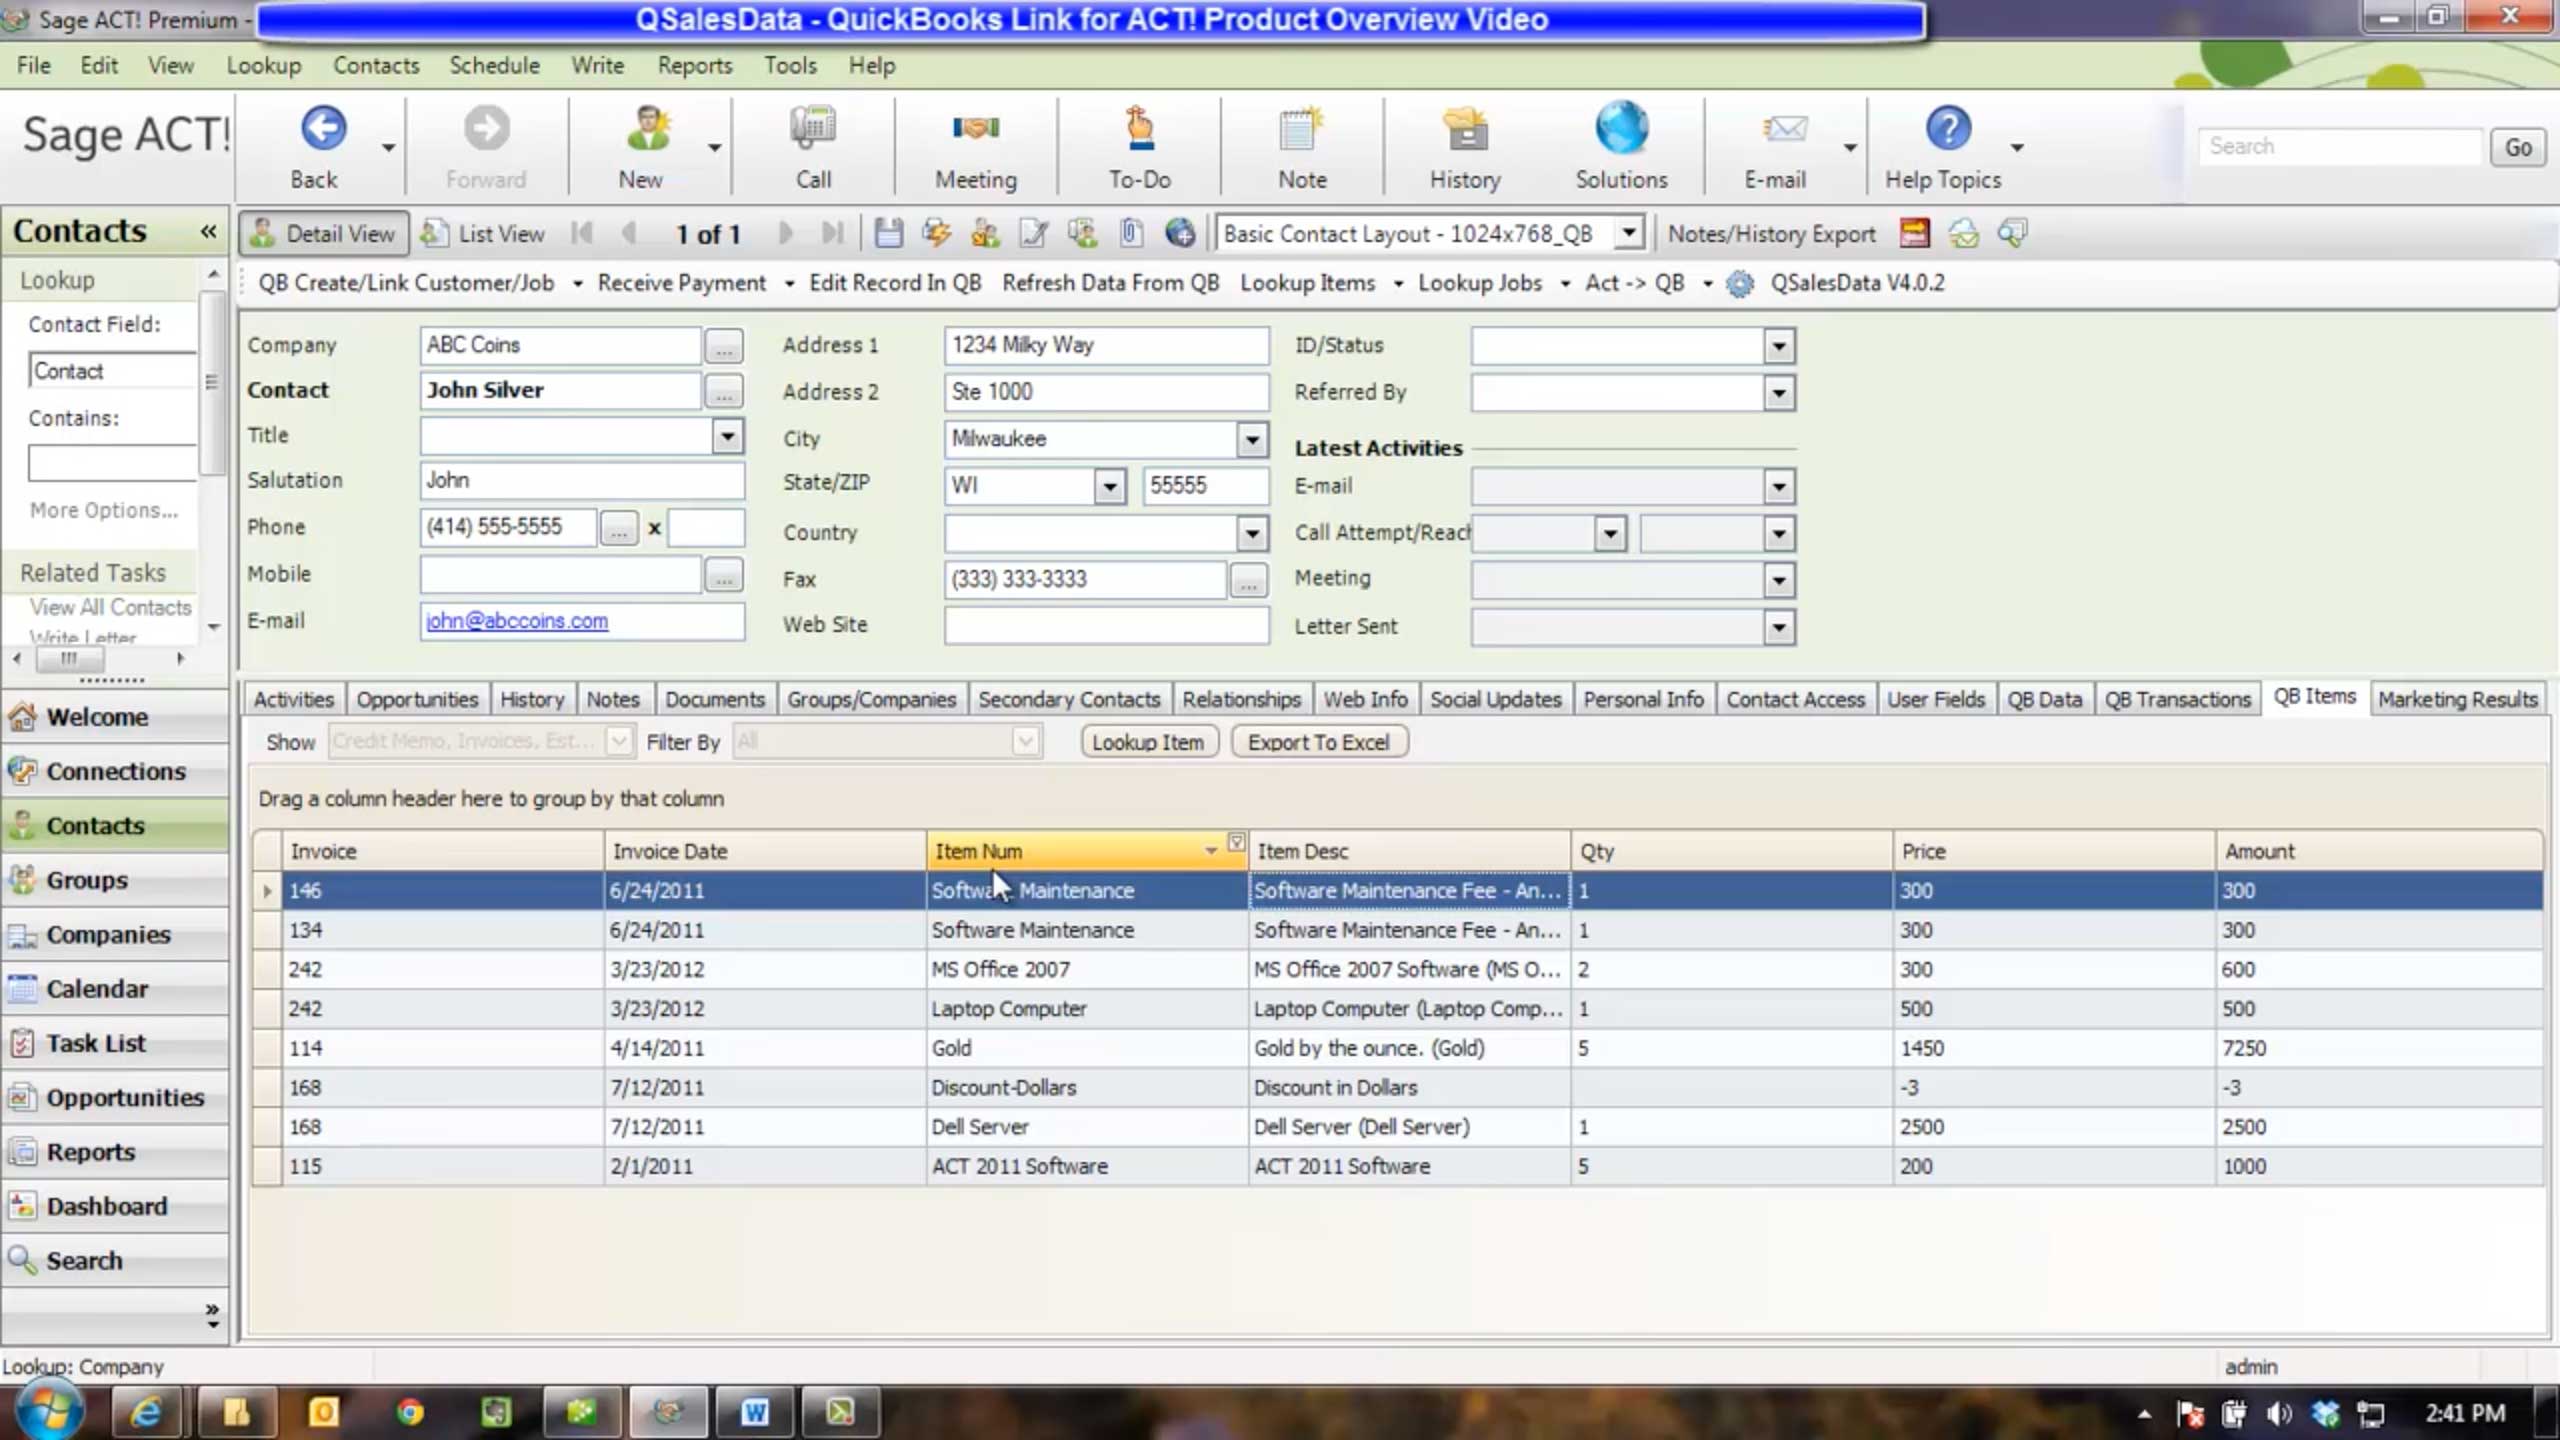Open the layout selector dropdown

coord(1629,234)
